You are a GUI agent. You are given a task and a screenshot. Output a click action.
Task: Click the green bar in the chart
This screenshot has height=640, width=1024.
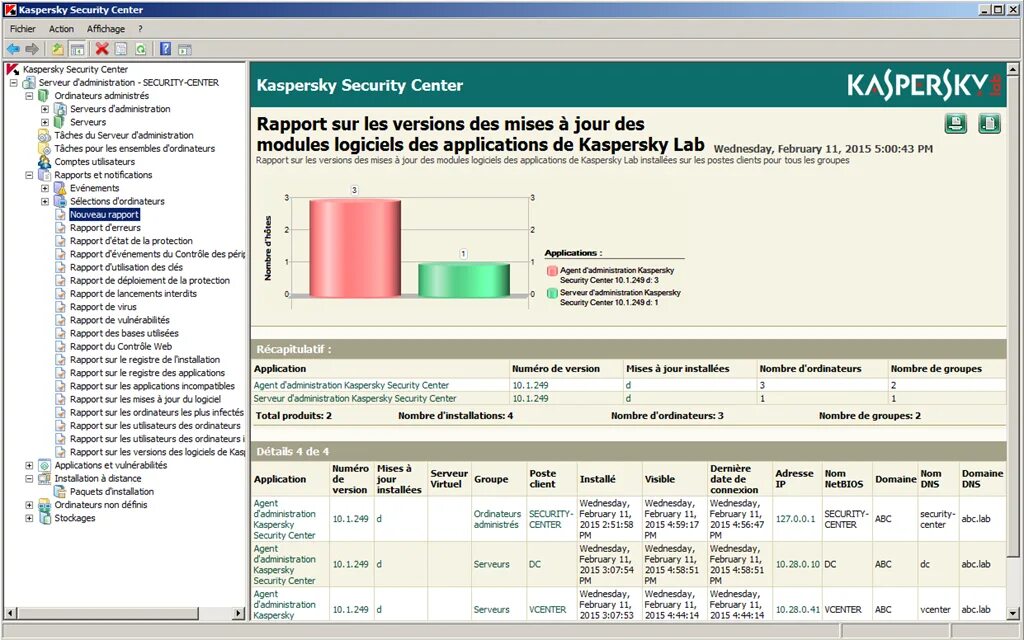464,280
